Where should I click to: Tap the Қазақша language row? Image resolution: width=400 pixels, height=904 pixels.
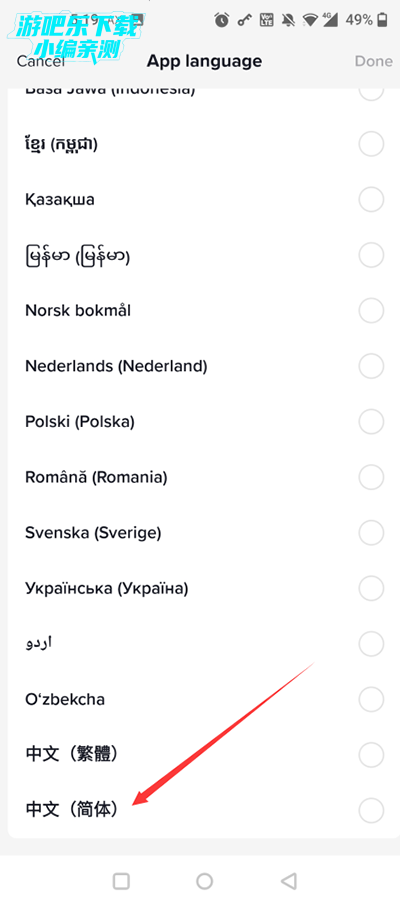pos(200,200)
